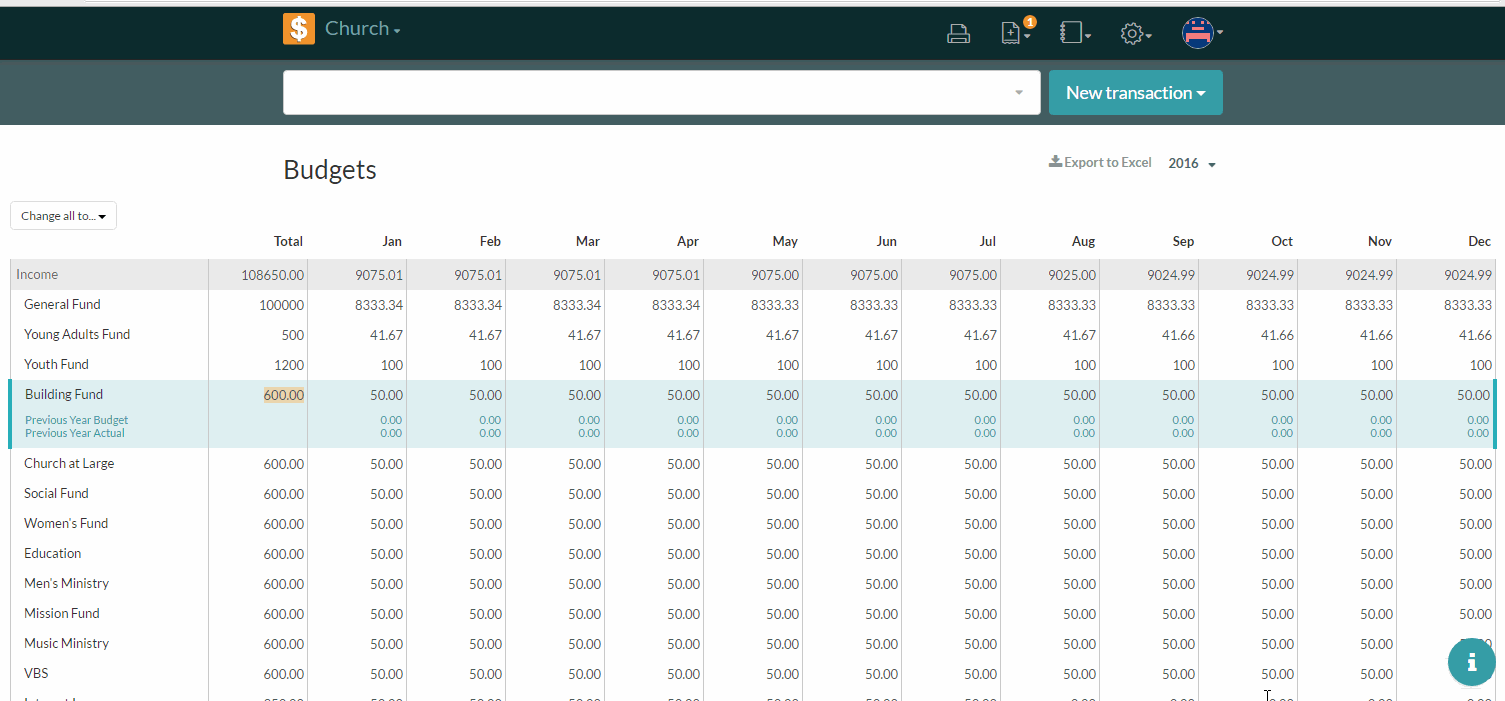
Task: Click the Building Fund total 600.00 cell
Action: [x=284, y=395]
